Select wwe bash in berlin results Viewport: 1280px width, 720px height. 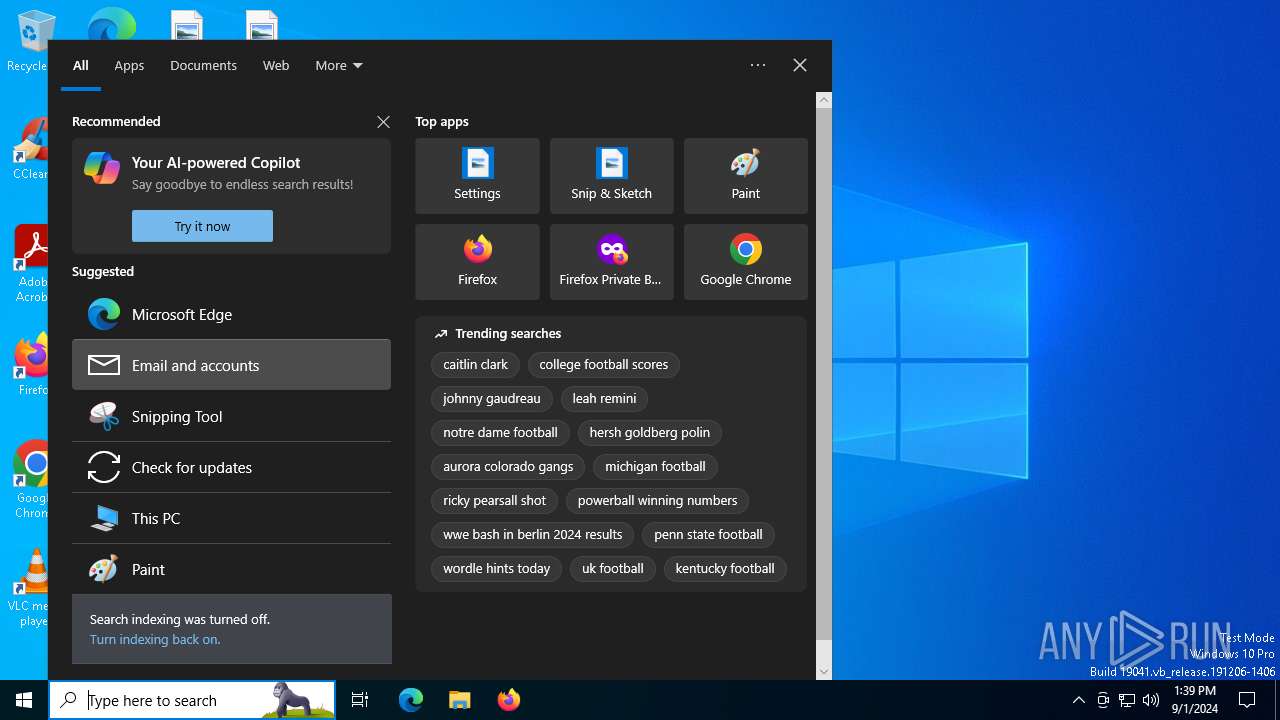coord(533,535)
